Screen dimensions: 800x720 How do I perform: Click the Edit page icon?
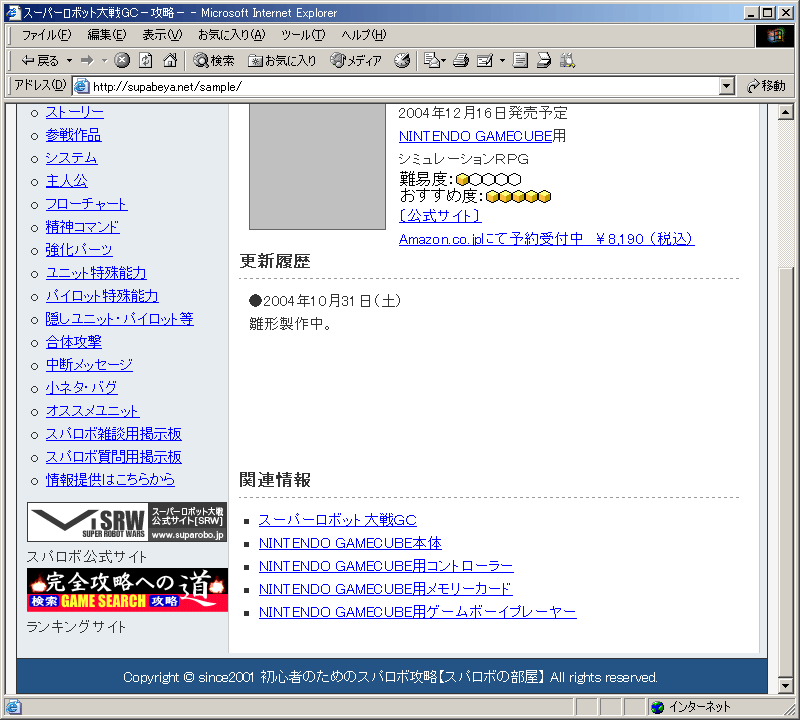(485, 61)
